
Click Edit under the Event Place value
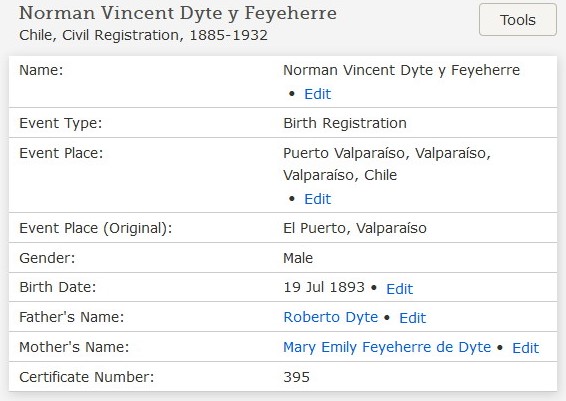pyautogui.click(x=317, y=199)
